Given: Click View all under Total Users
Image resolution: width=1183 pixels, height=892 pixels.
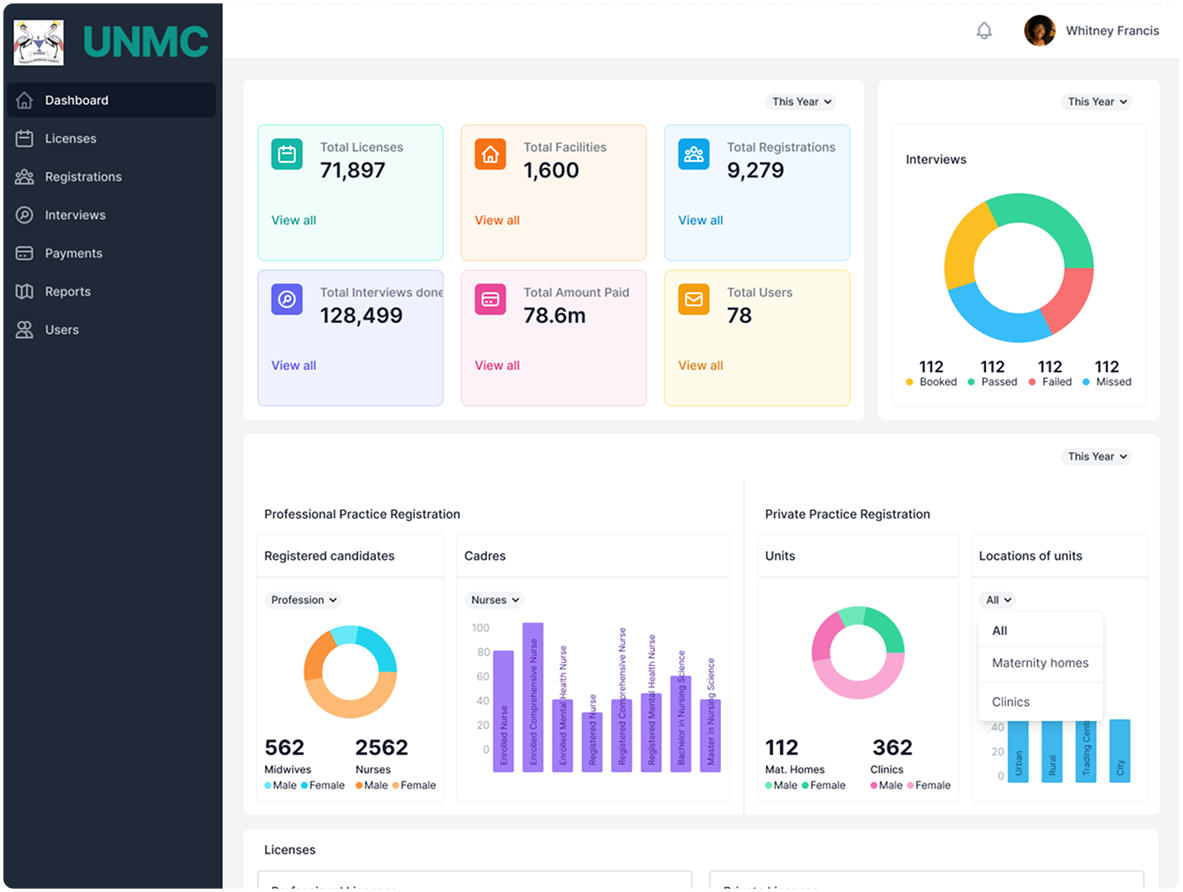Looking at the screenshot, I should [700, 366].
